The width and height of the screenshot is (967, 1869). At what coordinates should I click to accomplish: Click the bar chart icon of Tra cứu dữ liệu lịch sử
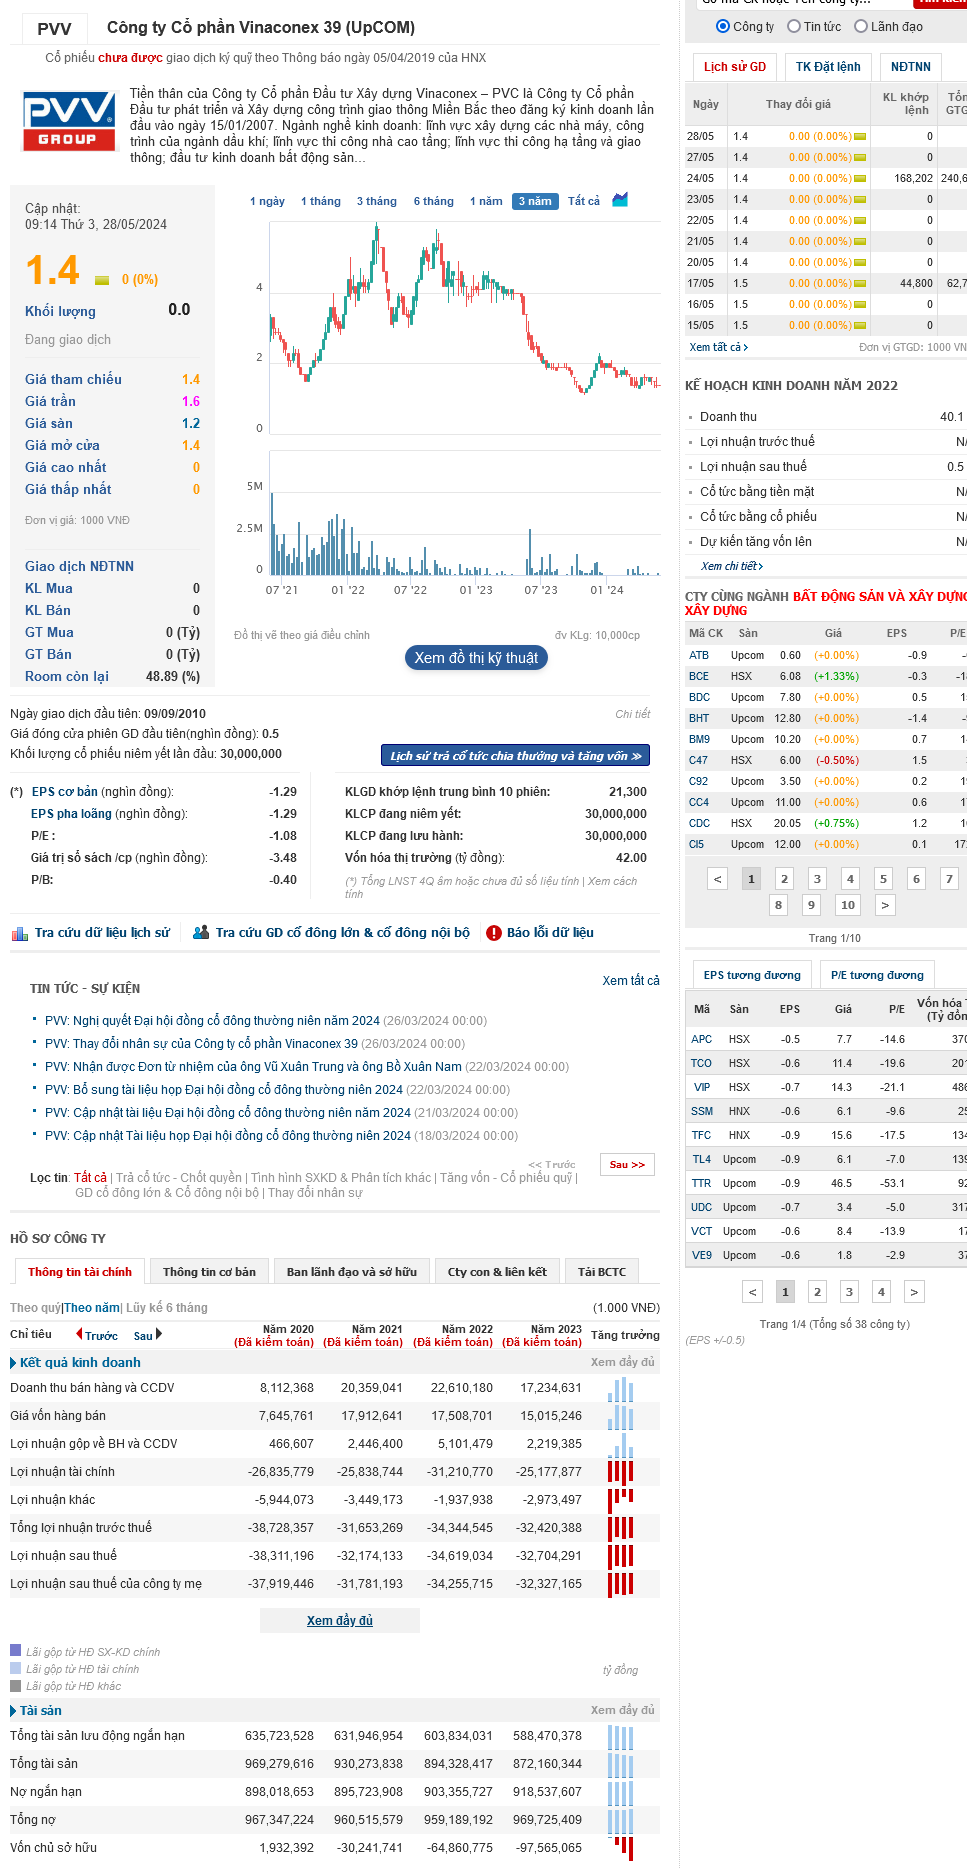20,933
